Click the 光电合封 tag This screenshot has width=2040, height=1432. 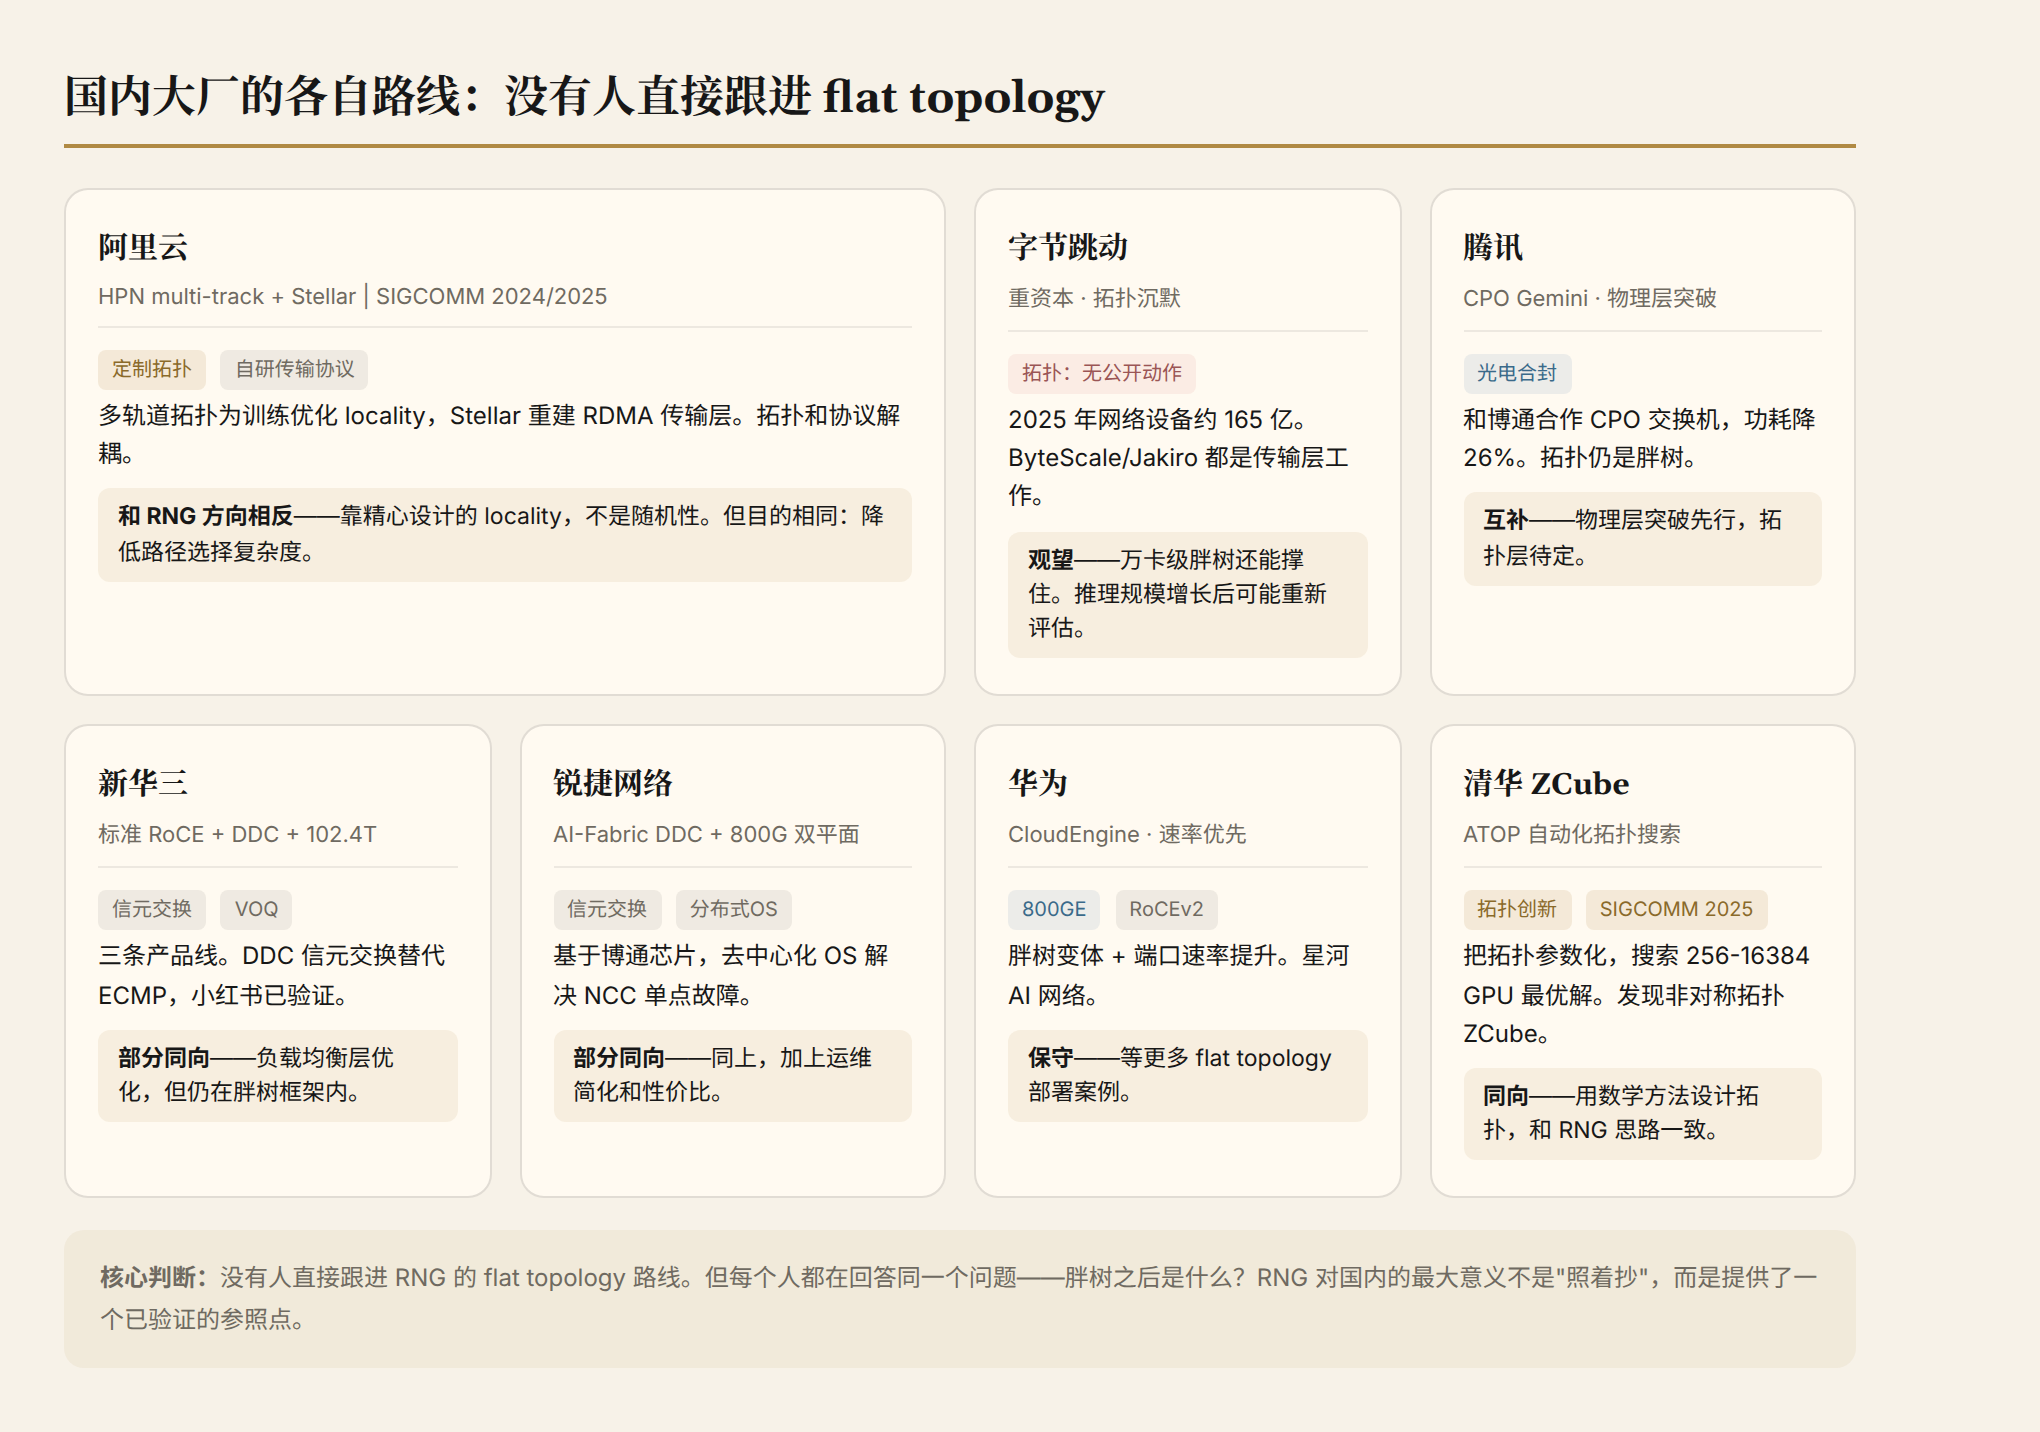[1516, 373]
